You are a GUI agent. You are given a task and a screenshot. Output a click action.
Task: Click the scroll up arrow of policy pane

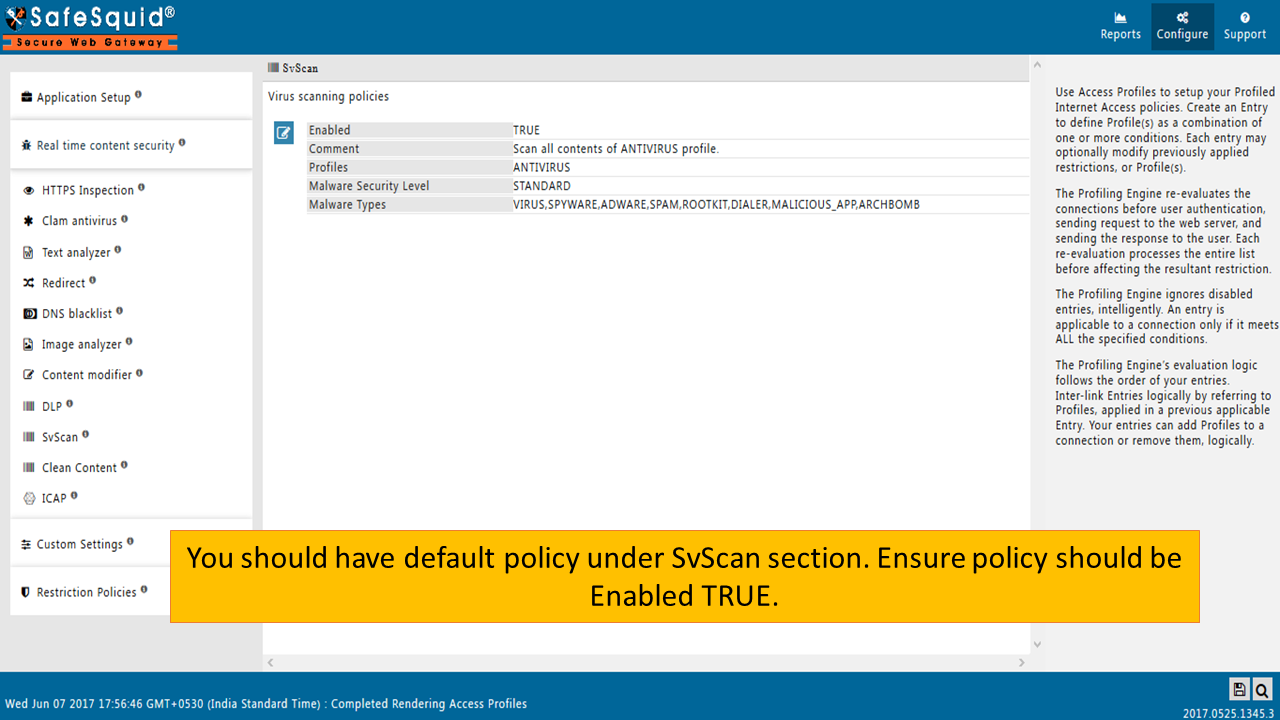point(1037,67)
